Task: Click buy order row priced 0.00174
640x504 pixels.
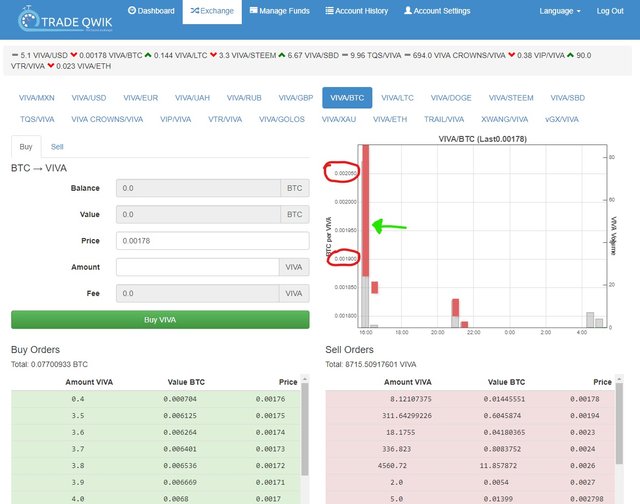Action: 156,432
